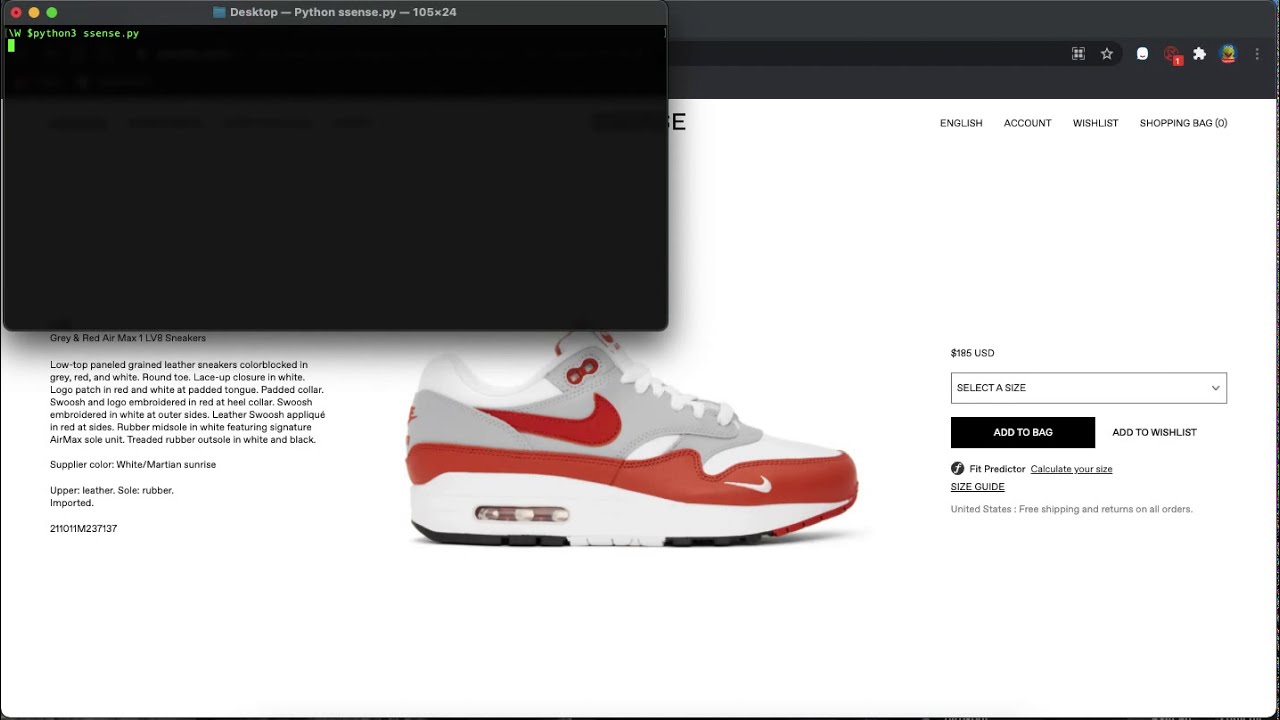
Task: Click Upper: leather. Sole: rubber. text
Action: [112, 490]
